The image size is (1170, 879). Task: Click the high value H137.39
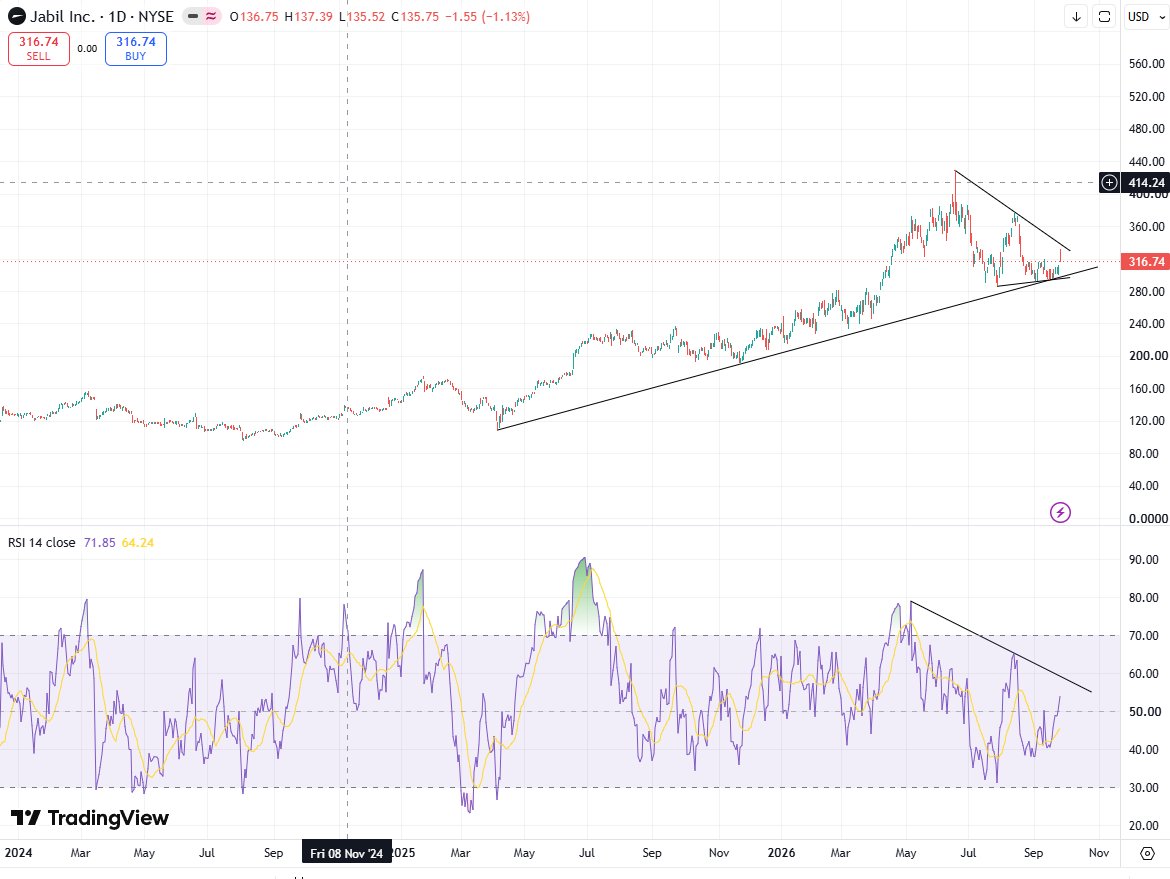309,16
